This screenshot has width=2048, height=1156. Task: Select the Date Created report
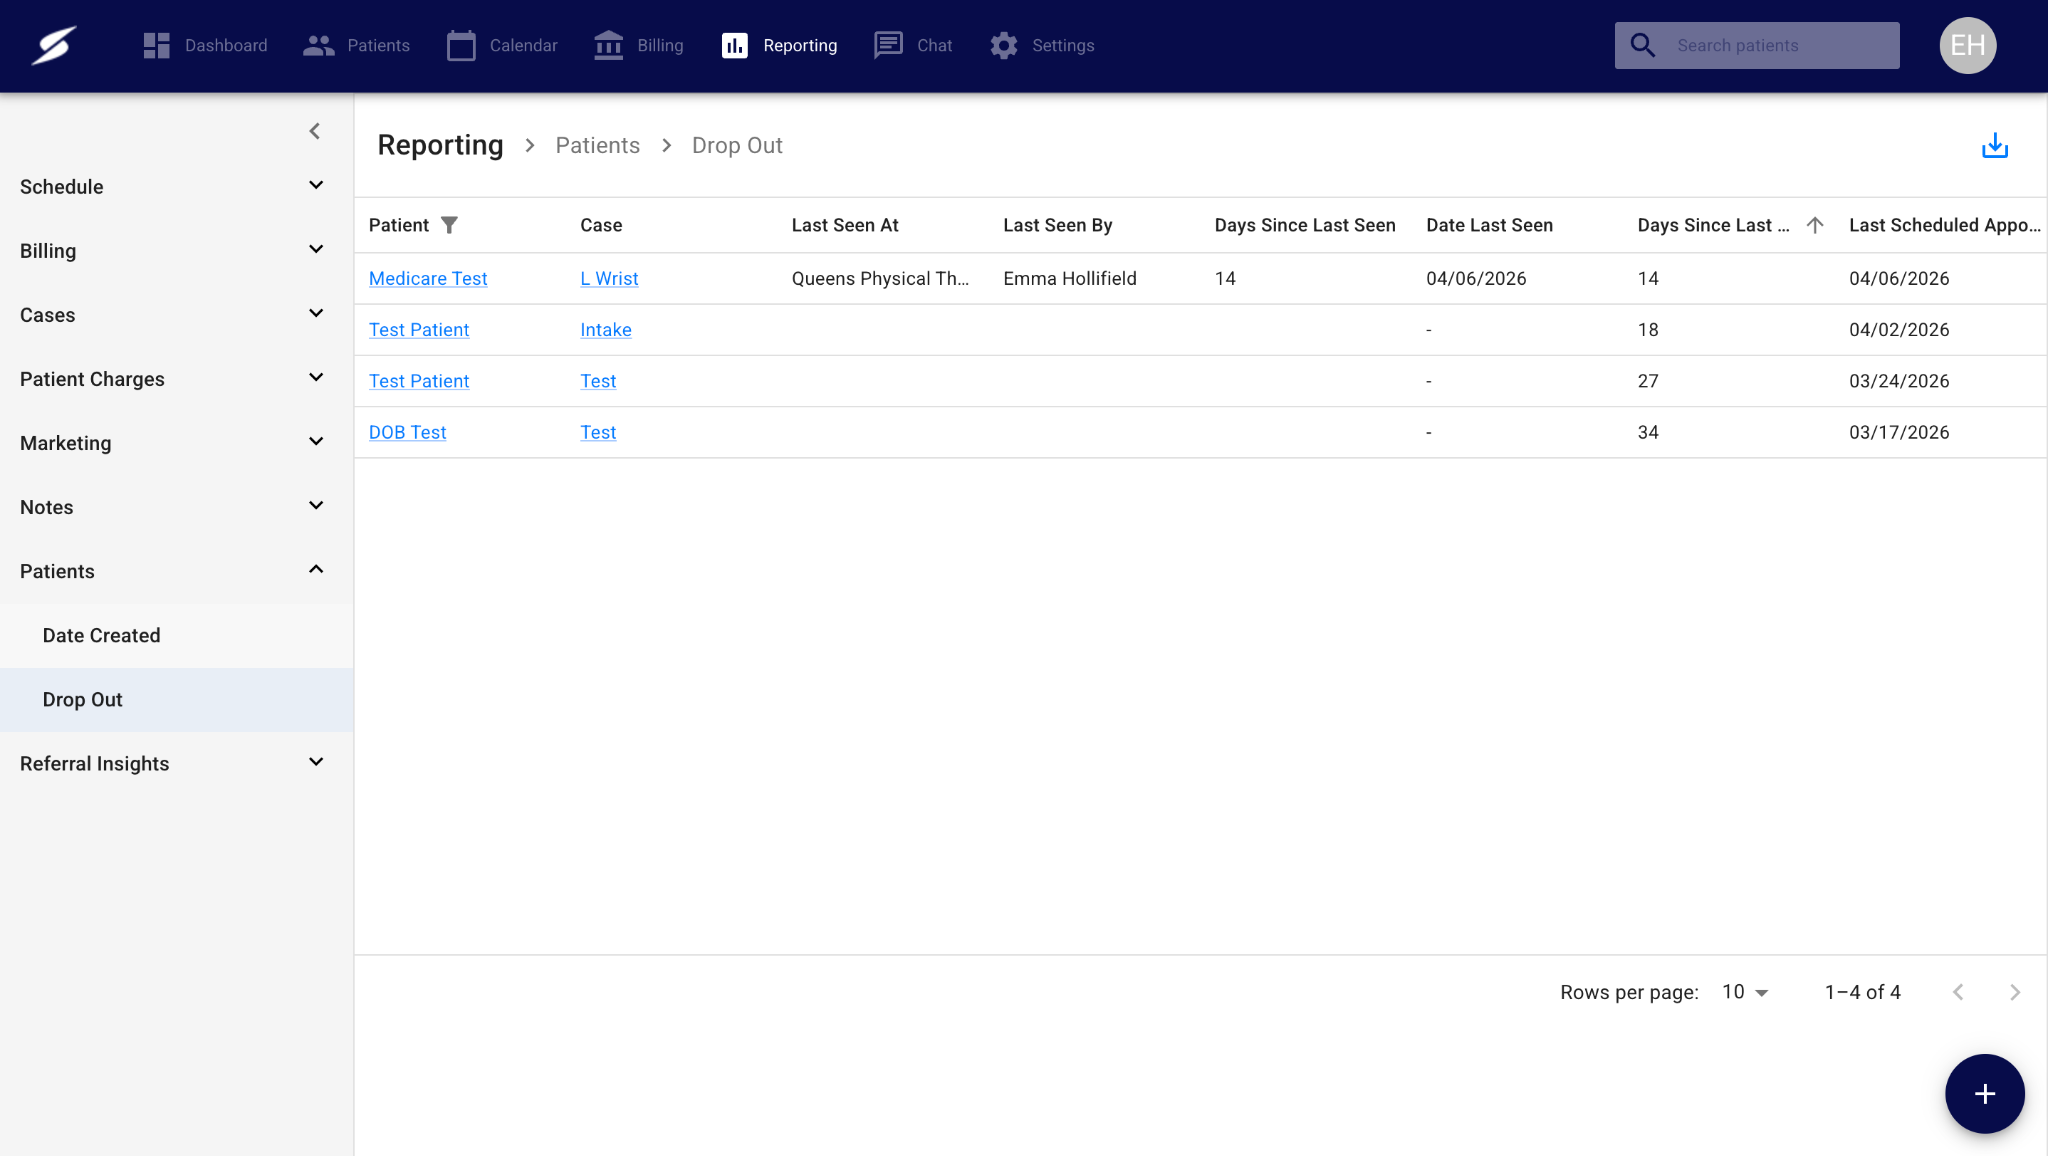tap(101, 636)
